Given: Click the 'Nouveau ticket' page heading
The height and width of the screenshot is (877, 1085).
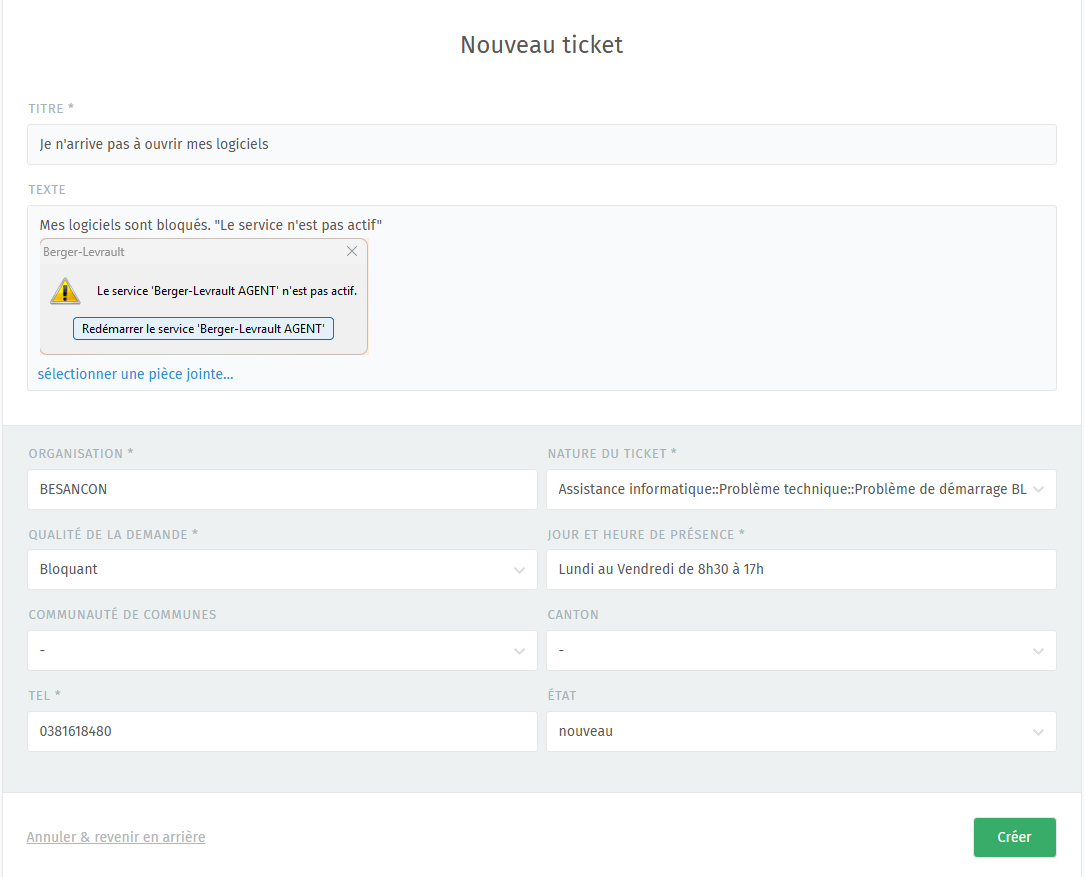Looking at the screenshot, I should click(x=541, y=45).
